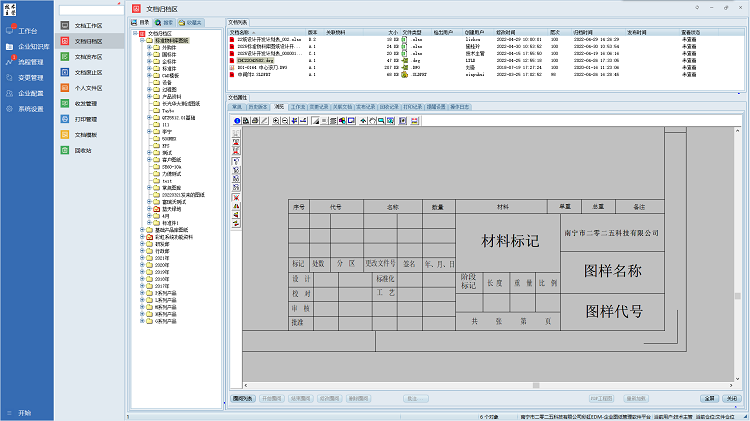Open 个人文件区 in the sidebar
Image resolution: width=750 pixels, height=421 pixels.
(88, 88)
